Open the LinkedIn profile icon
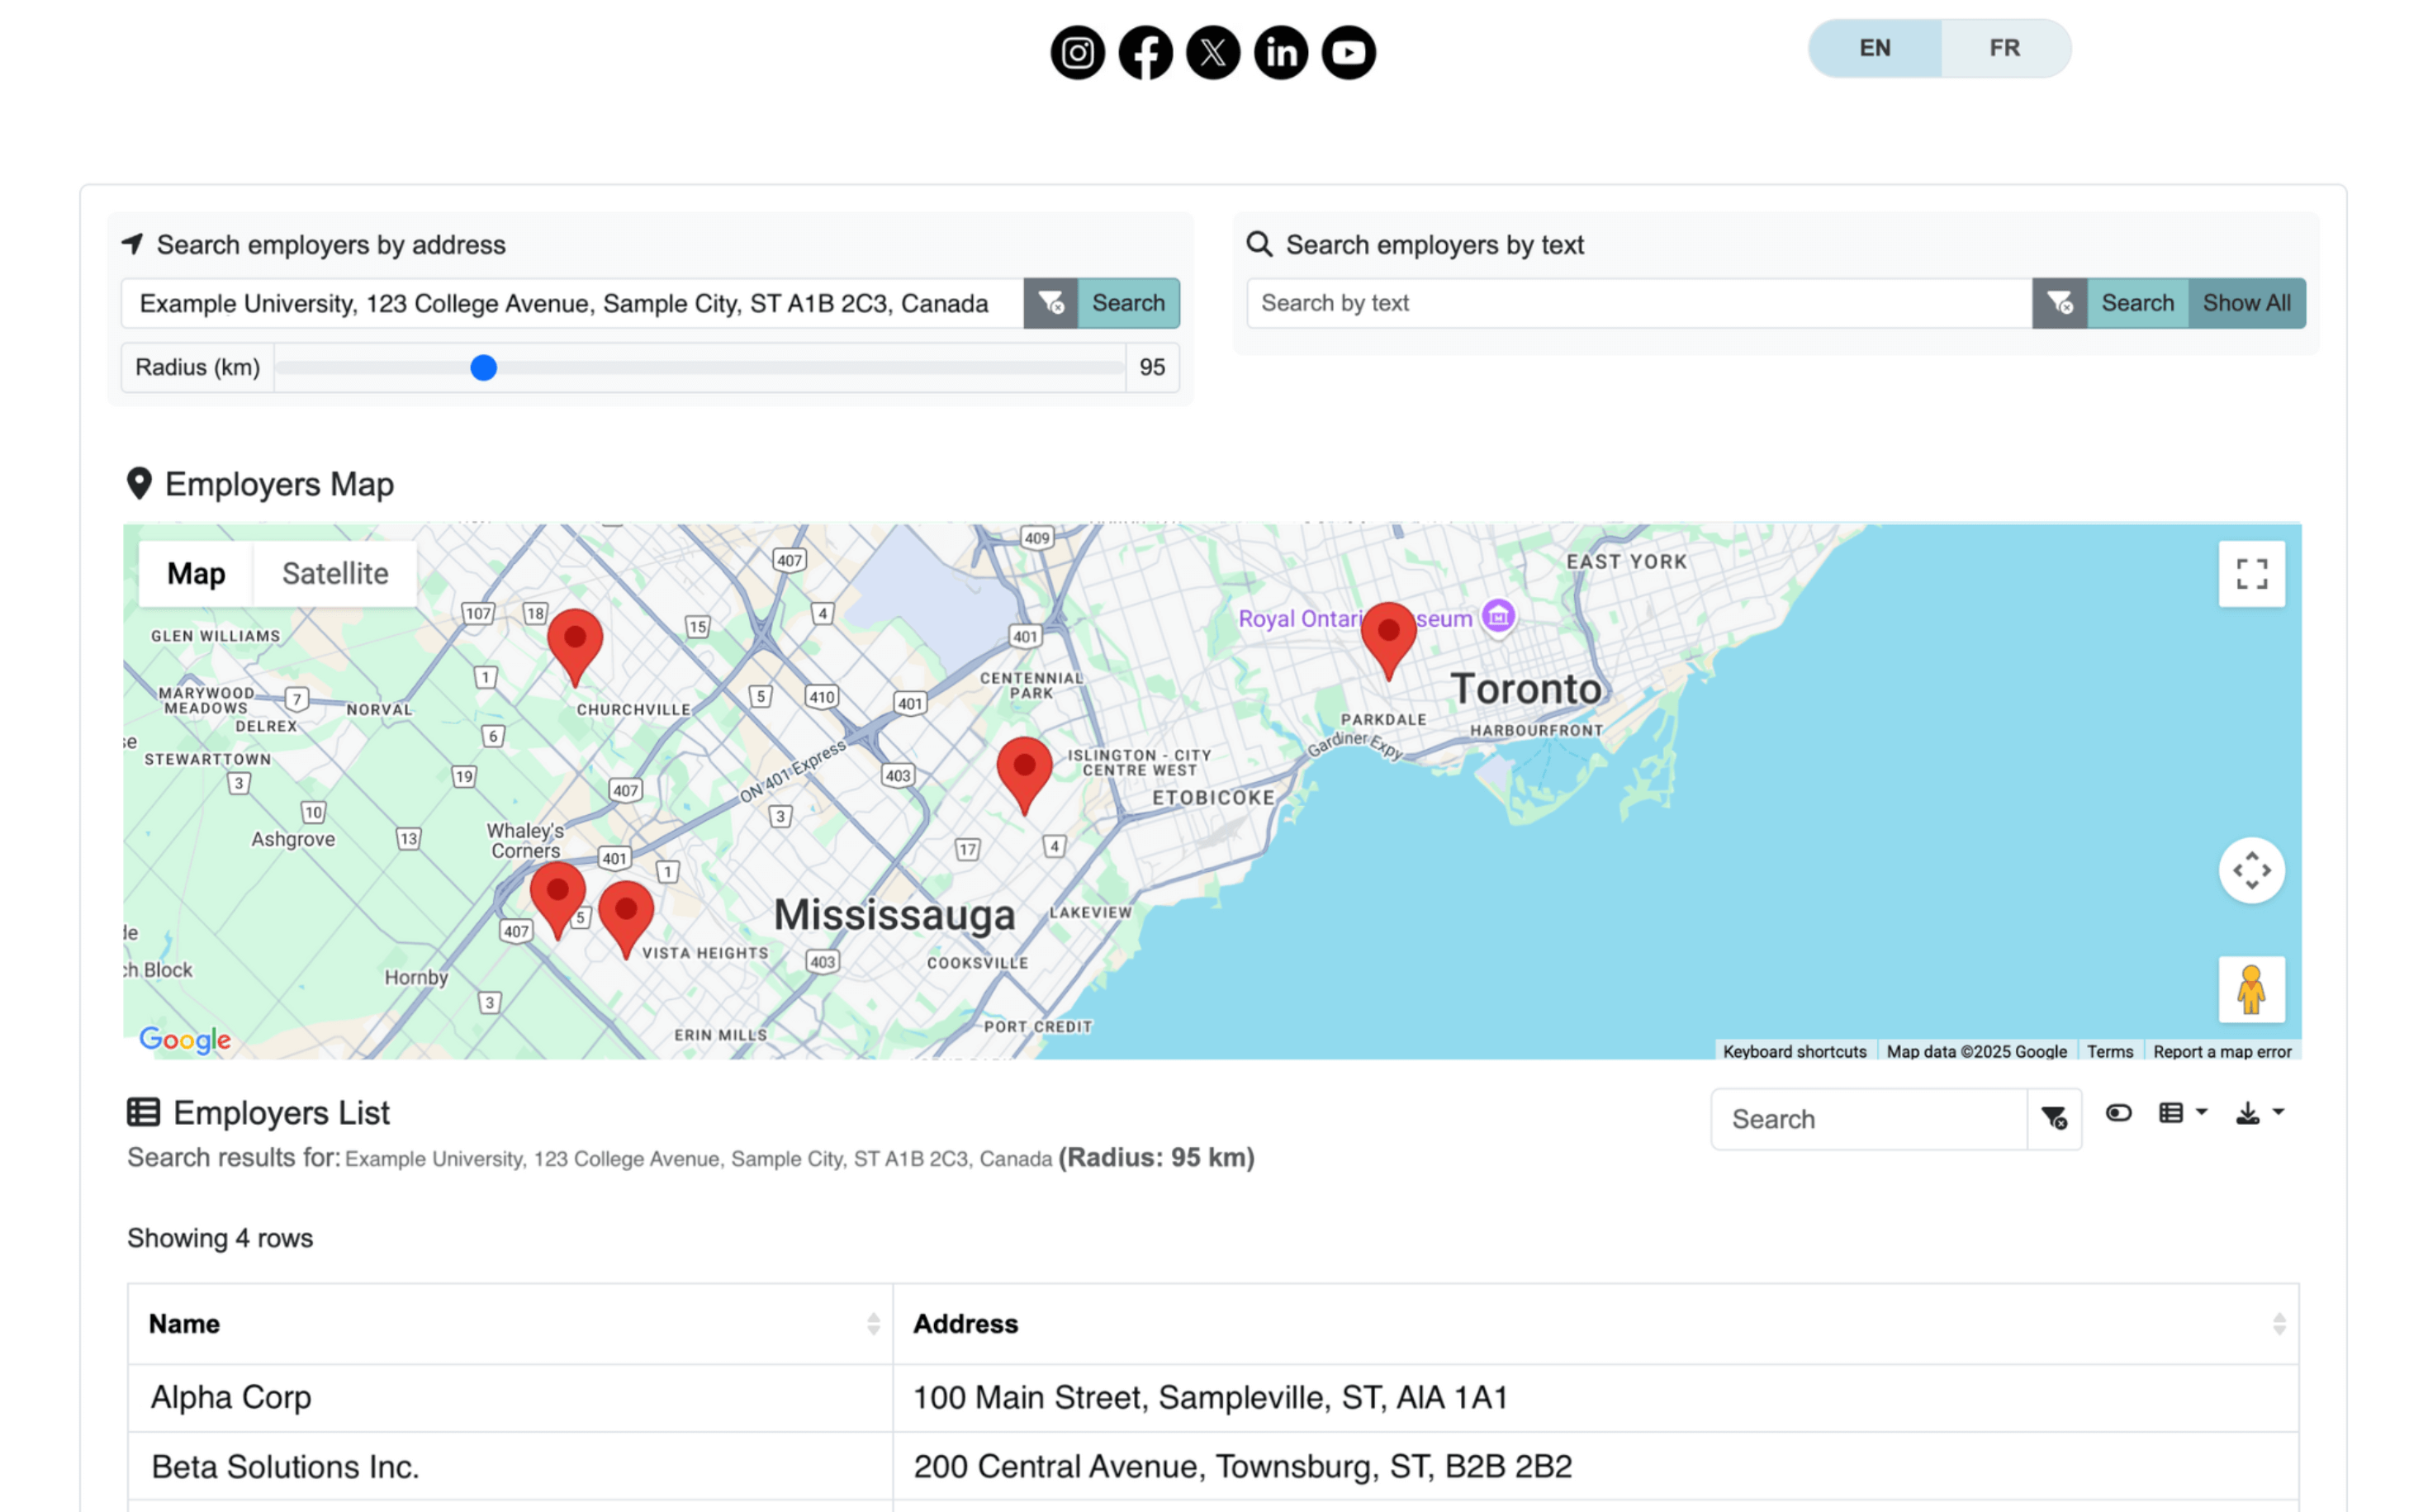This screenshot has width=2428, height=1512. coord(1281,52)
